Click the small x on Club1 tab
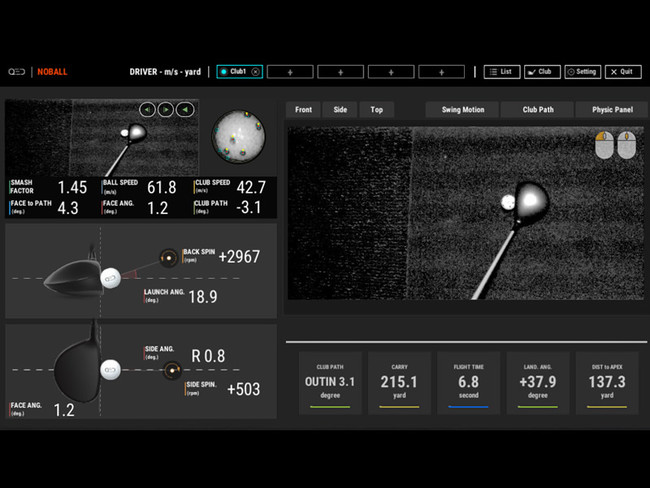Image resolution: width=650 pixels, height=488 pixels. coord(256,72)
